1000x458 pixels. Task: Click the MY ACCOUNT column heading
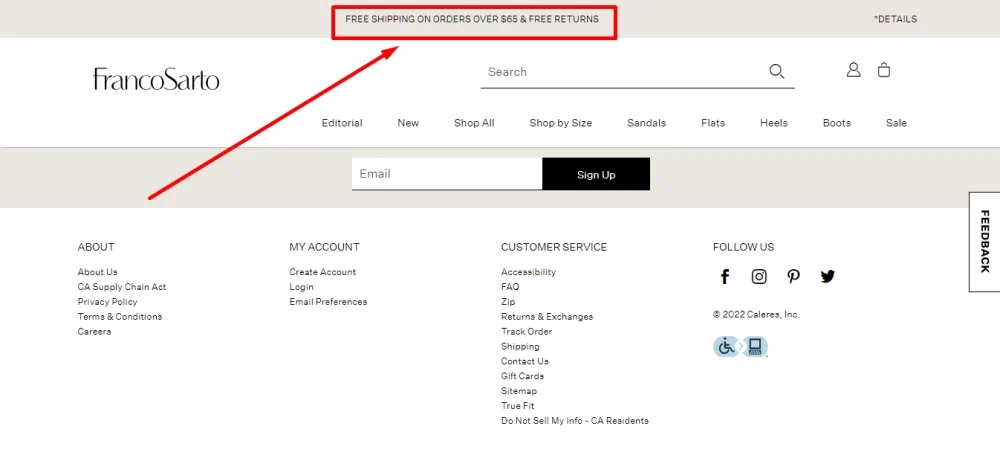(325, 247)
